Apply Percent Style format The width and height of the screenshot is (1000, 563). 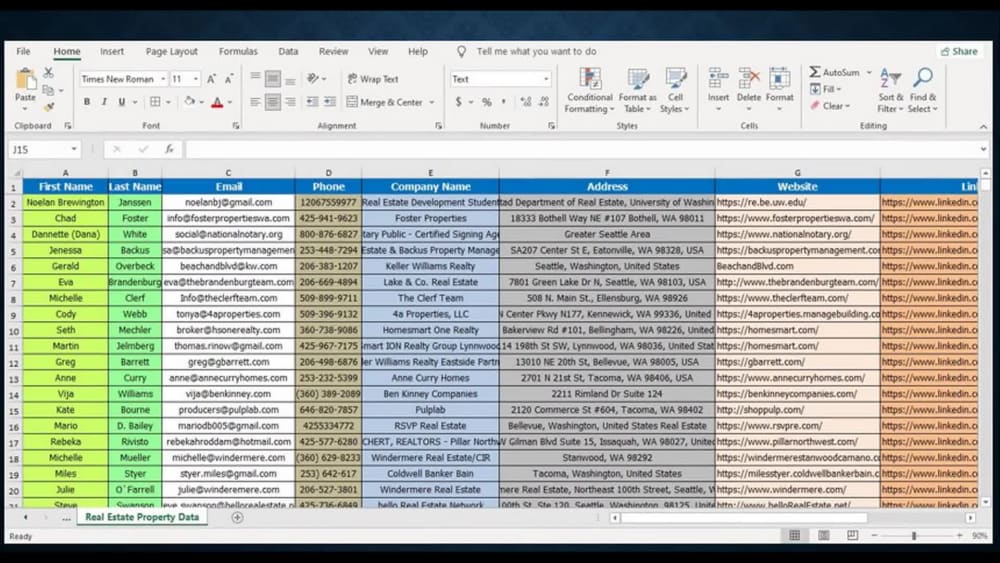pyautogui.click(x=487, y=102)
